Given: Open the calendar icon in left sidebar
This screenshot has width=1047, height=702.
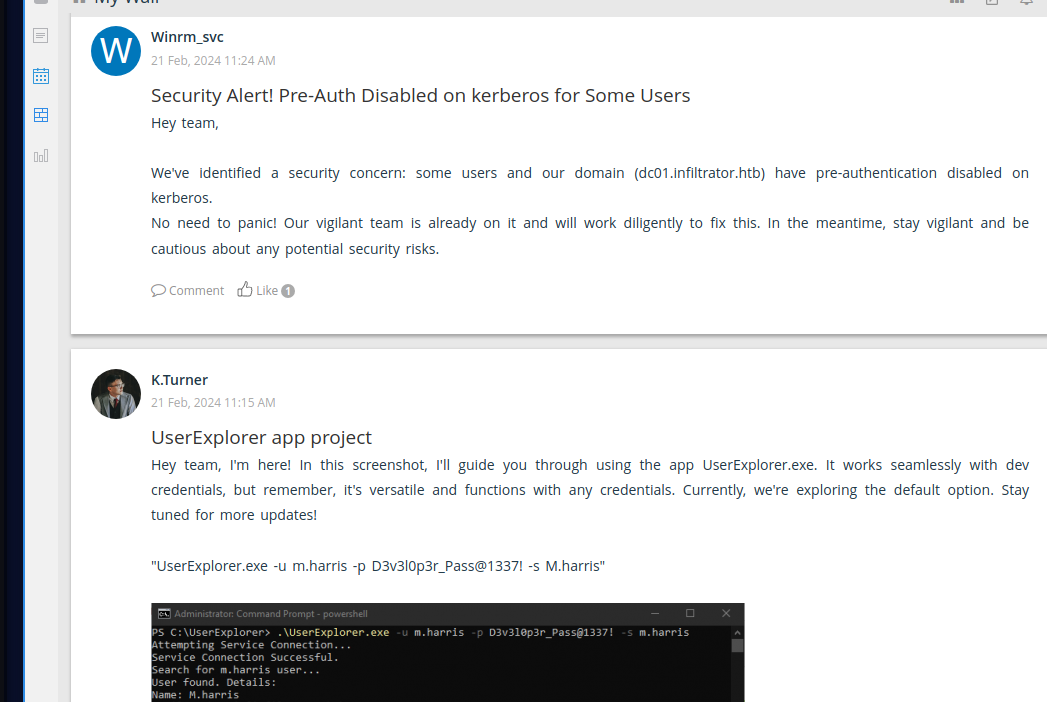Looking at the screenshot, I should pos(41,76).
